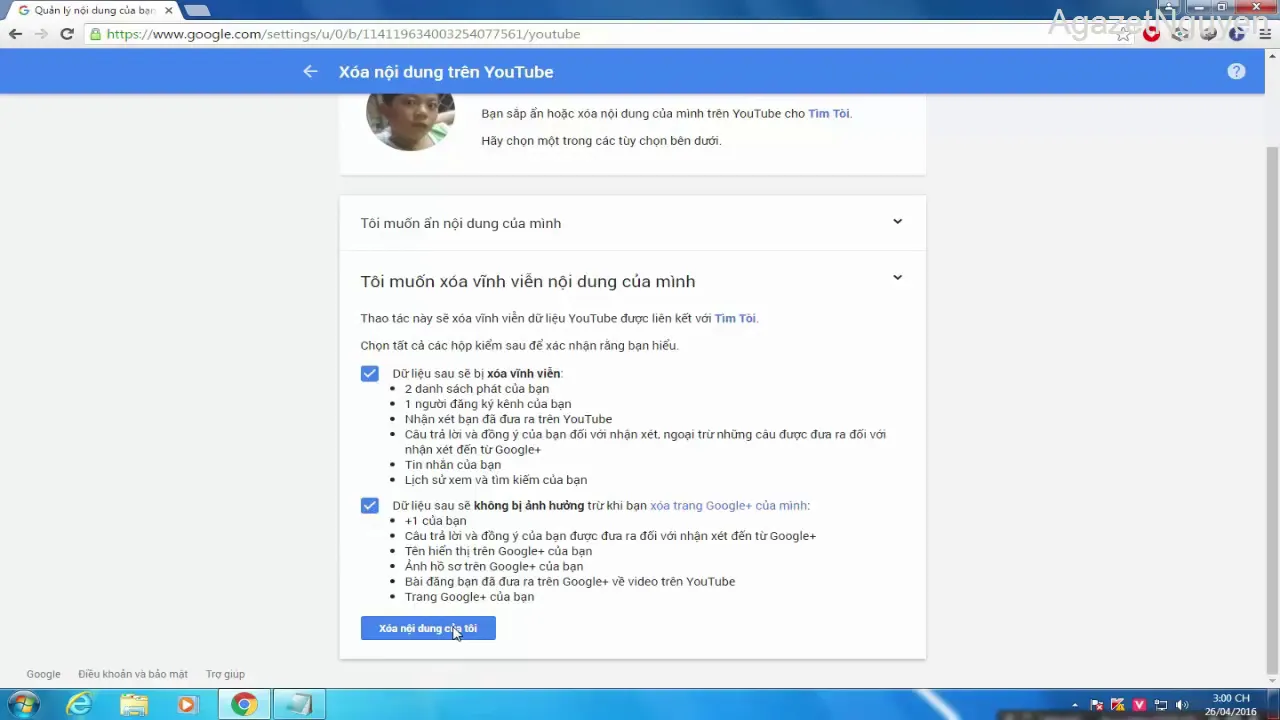
Task: Open the Chrome hamburger menu
Action: pos(1264,34)
